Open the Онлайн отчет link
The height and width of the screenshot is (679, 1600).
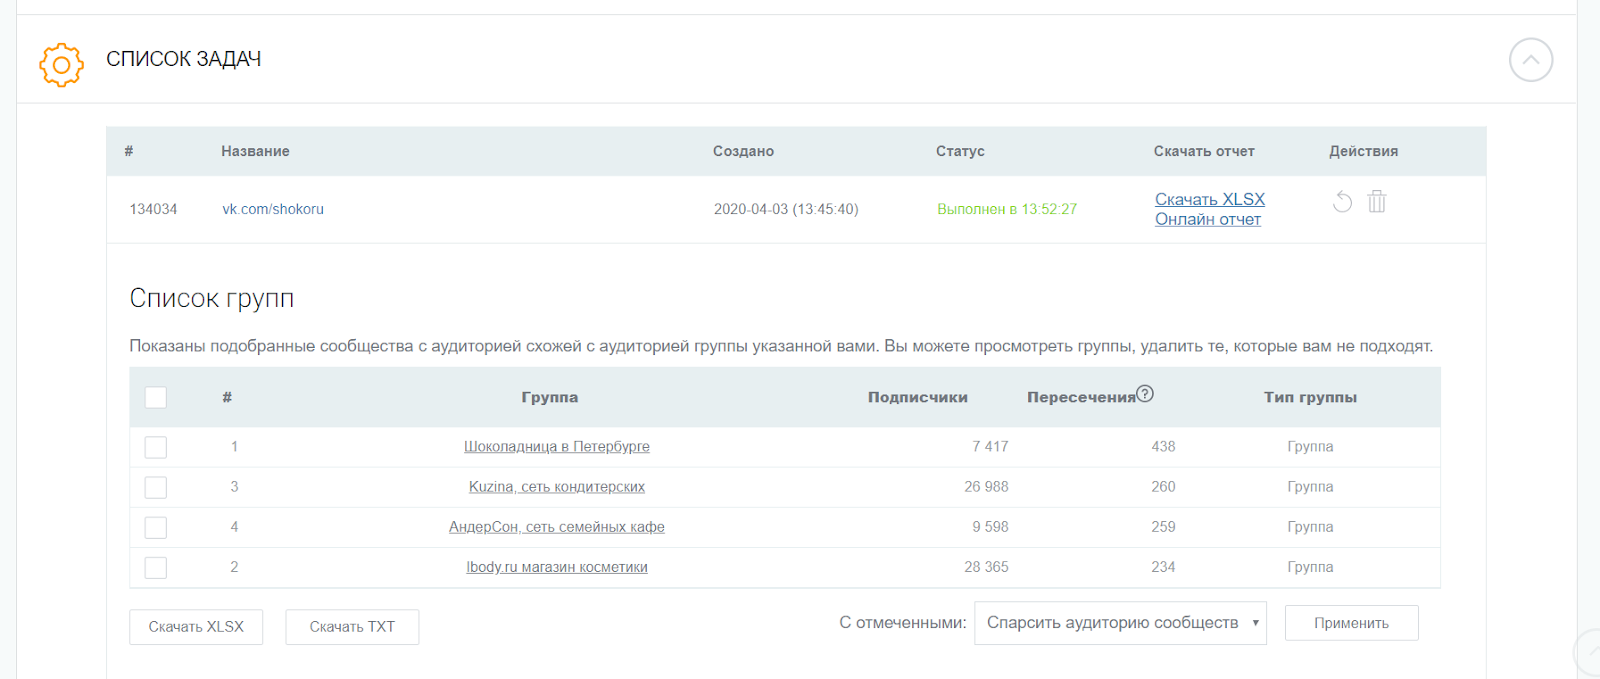(x=1207, y=219)
